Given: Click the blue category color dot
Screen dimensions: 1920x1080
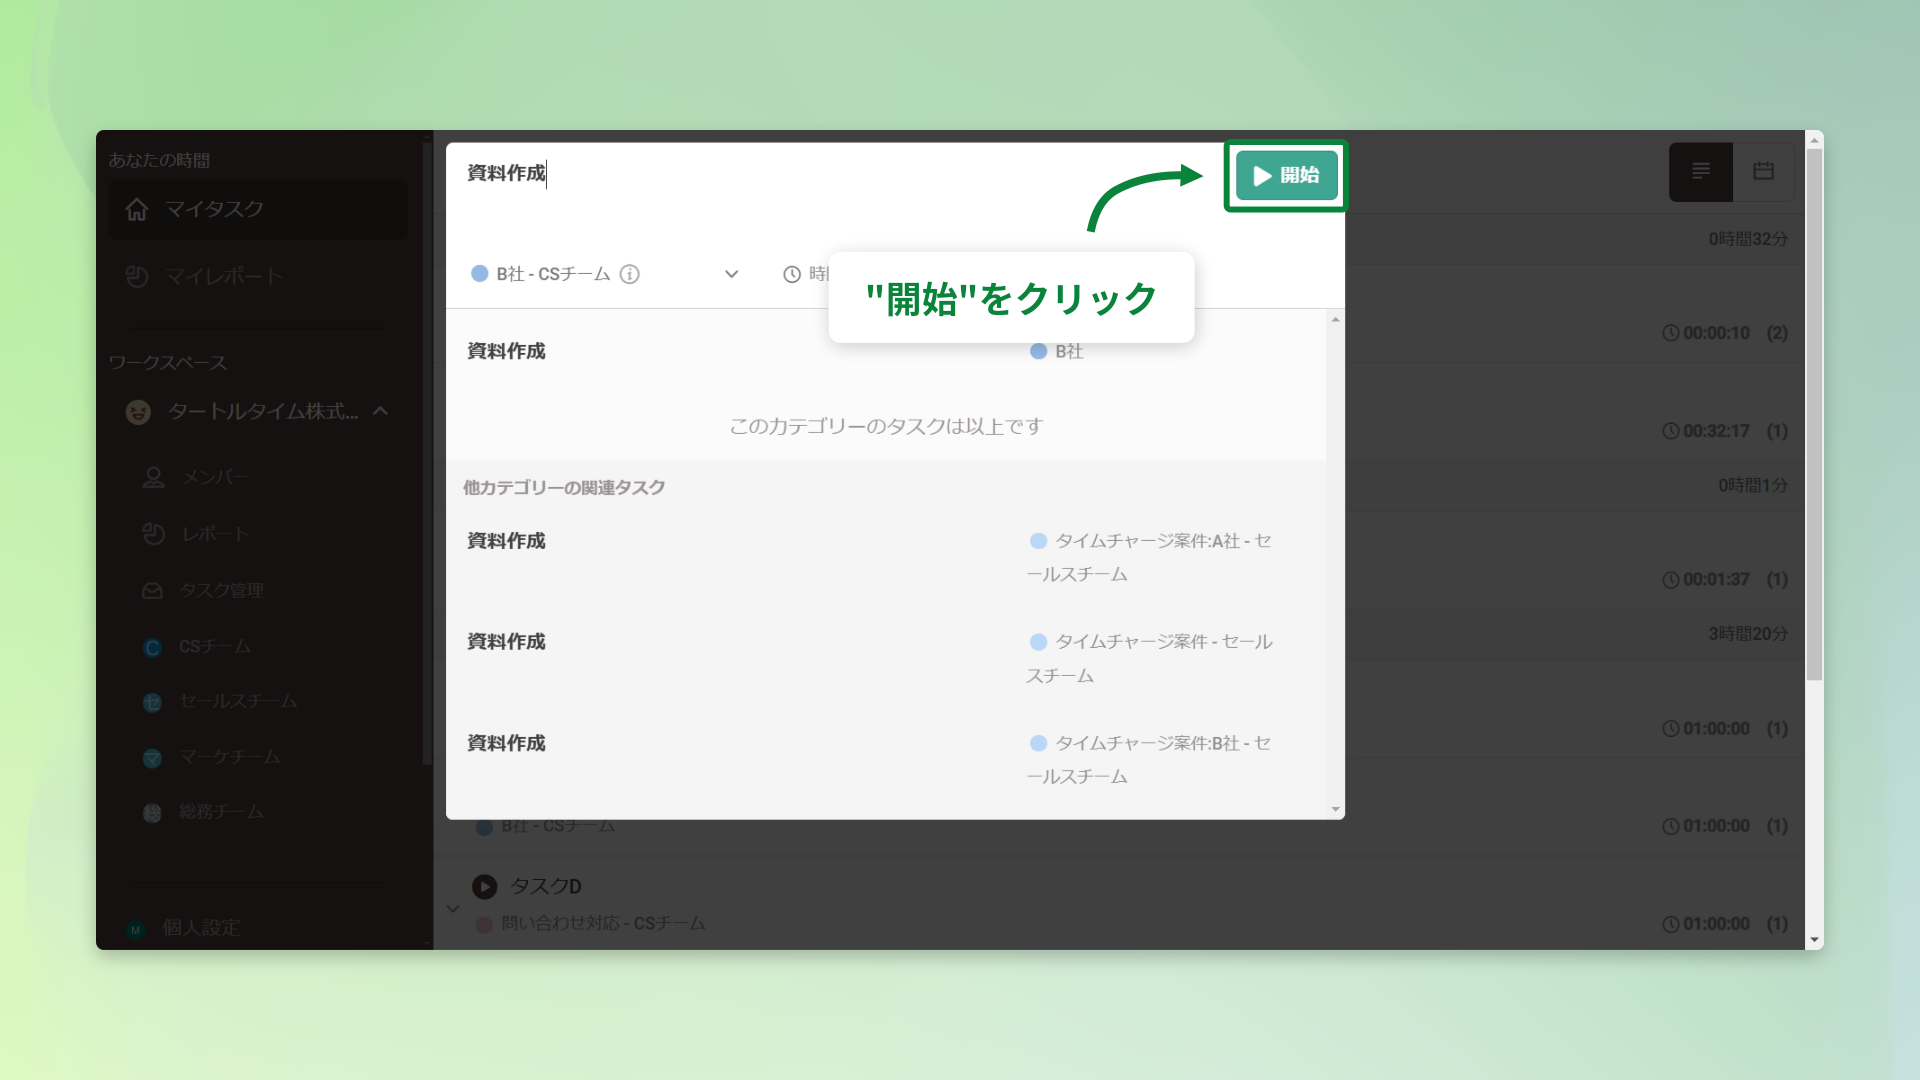Looking at the screenshot, I should tap(480, 274).
